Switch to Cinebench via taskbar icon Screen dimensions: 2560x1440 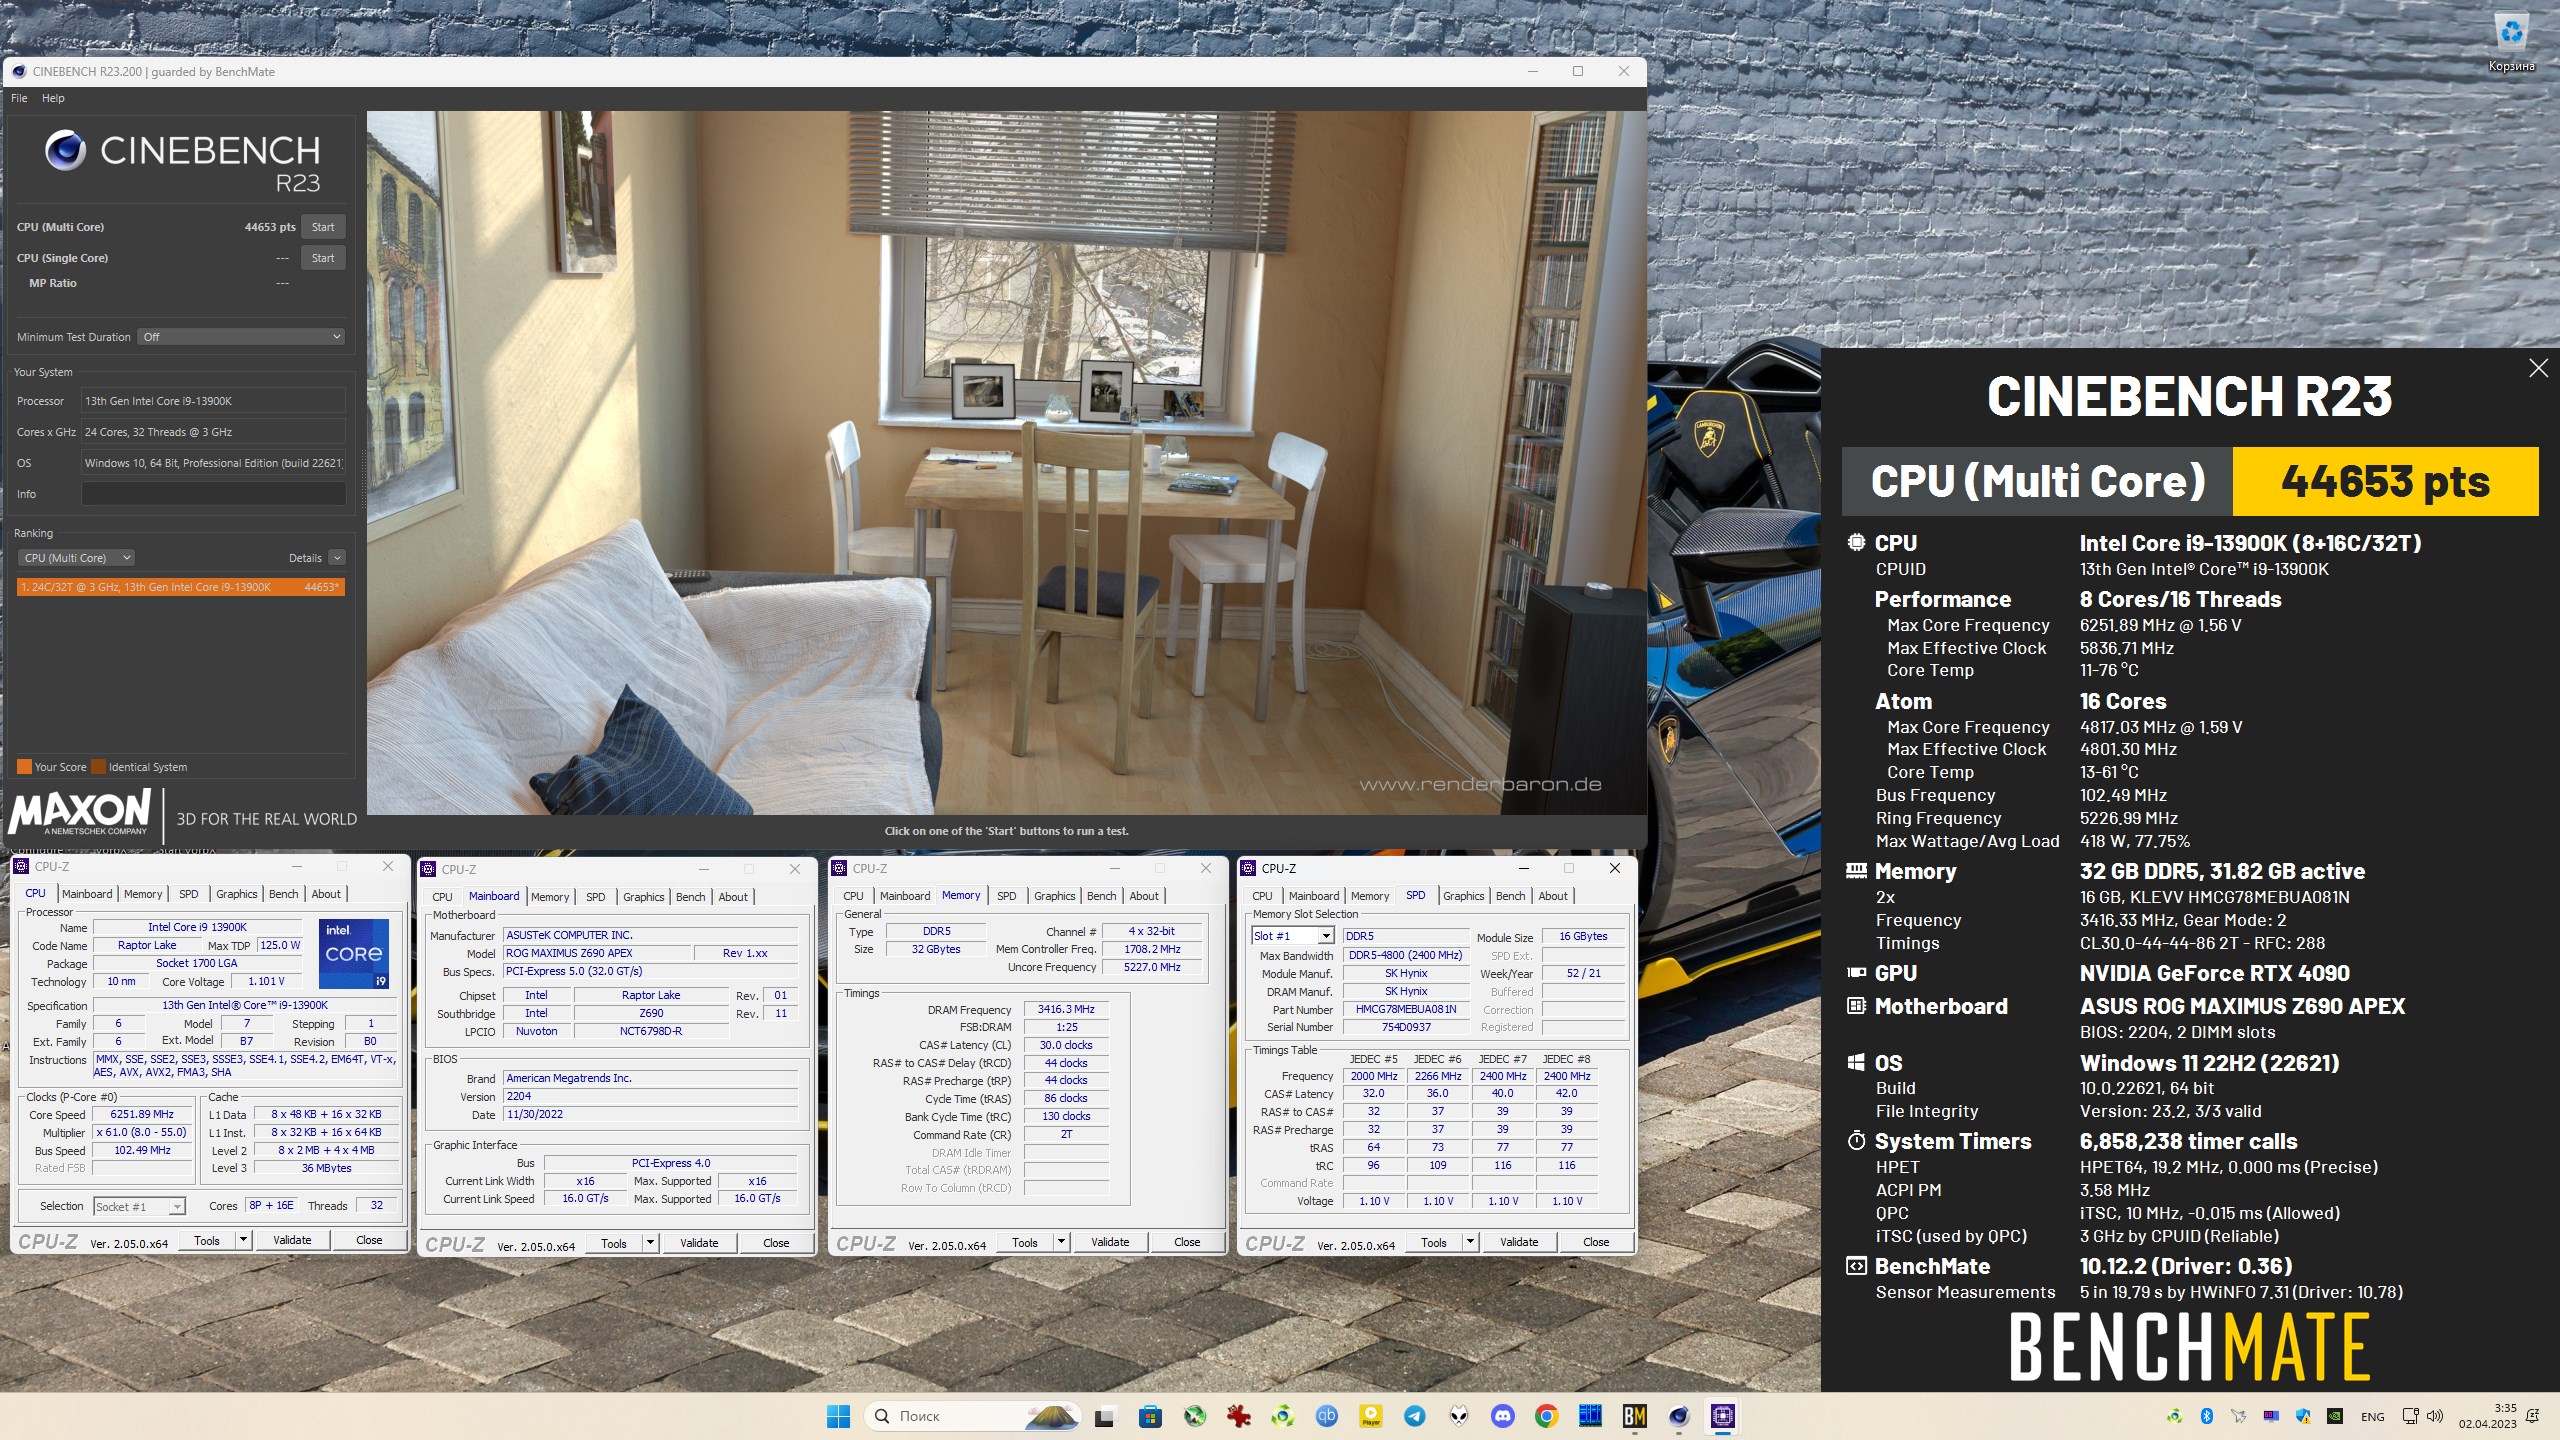[1678, 1416]
